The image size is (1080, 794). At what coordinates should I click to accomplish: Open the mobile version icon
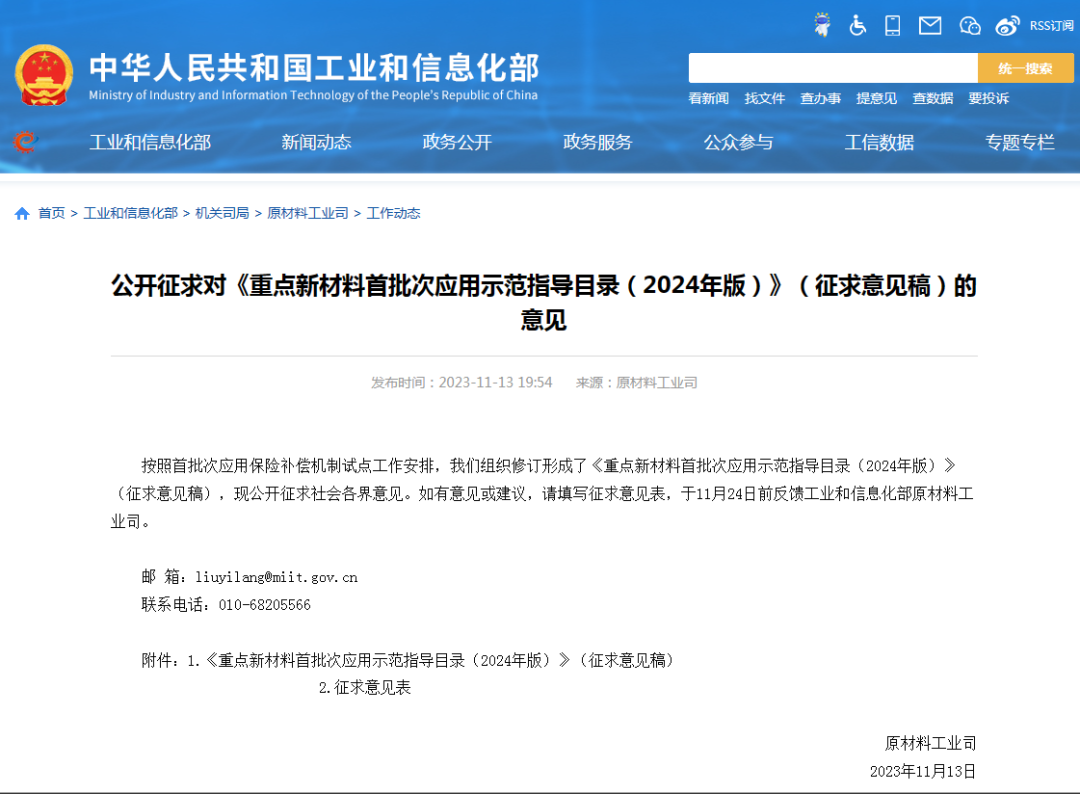pos(892,25)
